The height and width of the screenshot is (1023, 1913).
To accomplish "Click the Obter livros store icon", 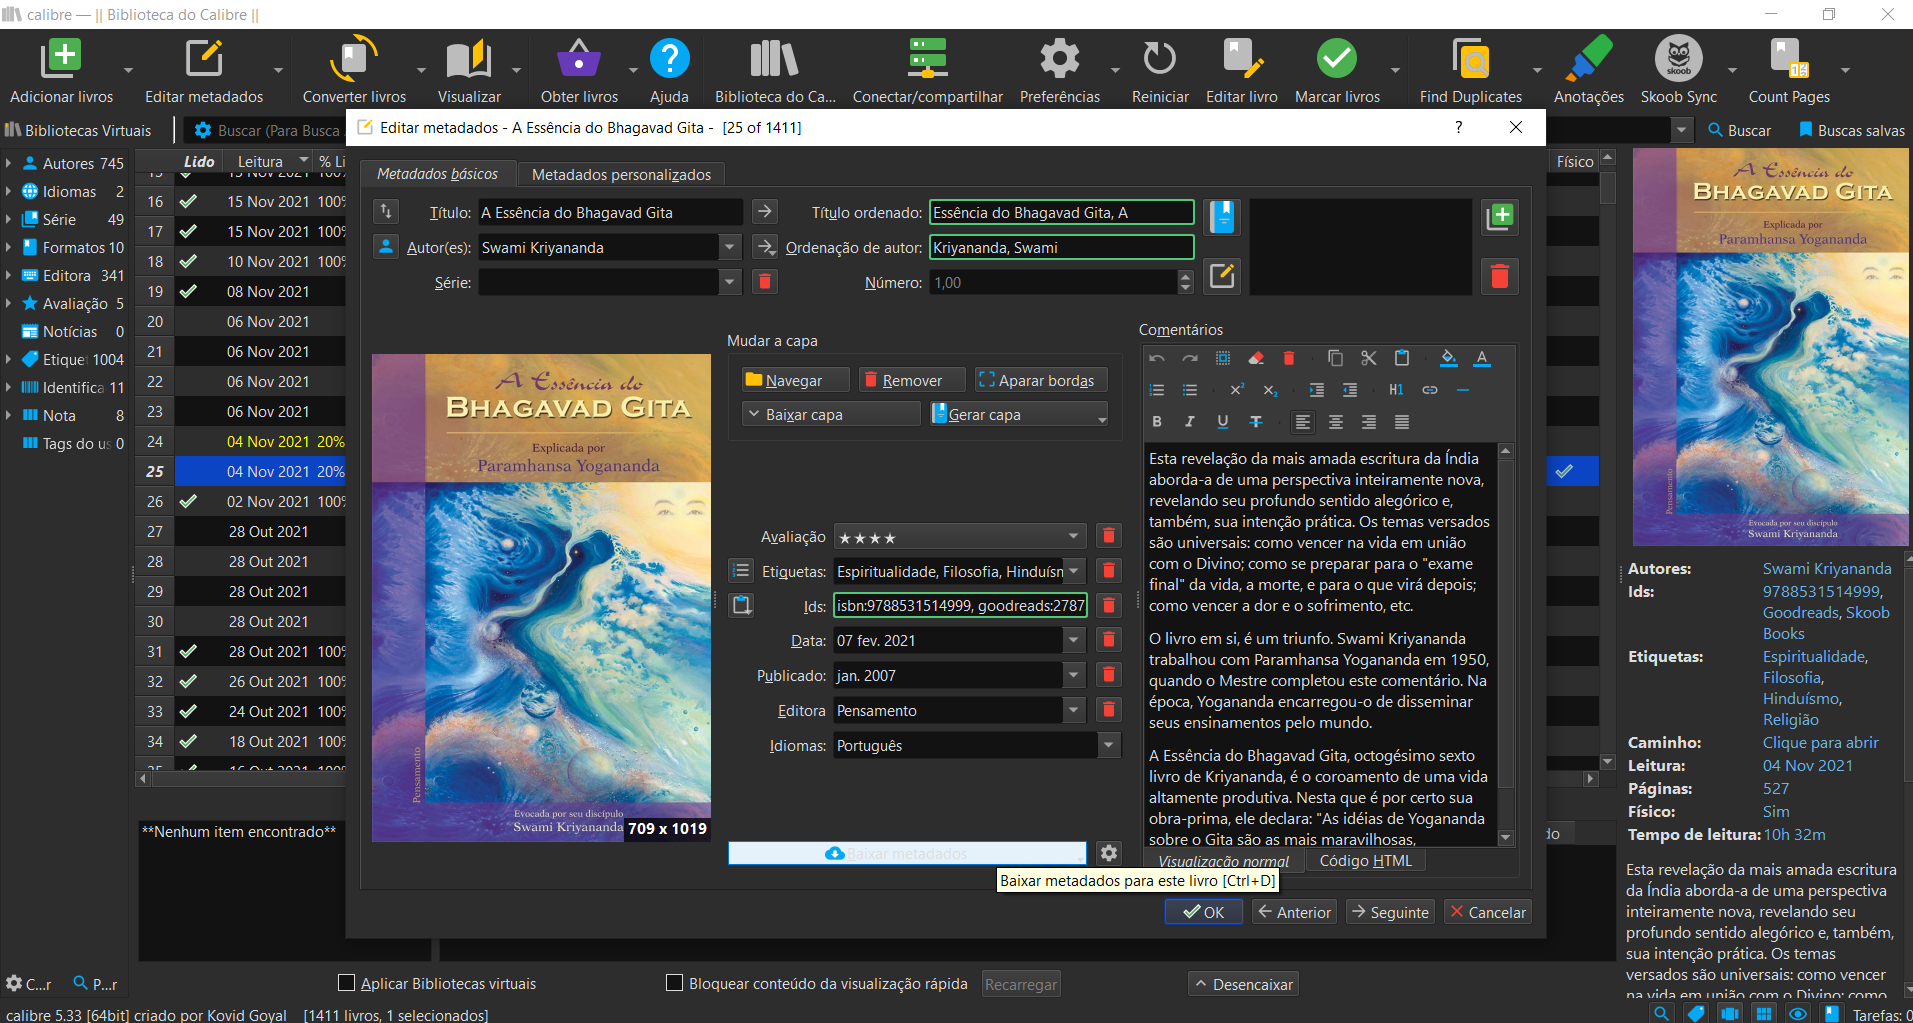I will pyautogui.click(x=579, y=59).
